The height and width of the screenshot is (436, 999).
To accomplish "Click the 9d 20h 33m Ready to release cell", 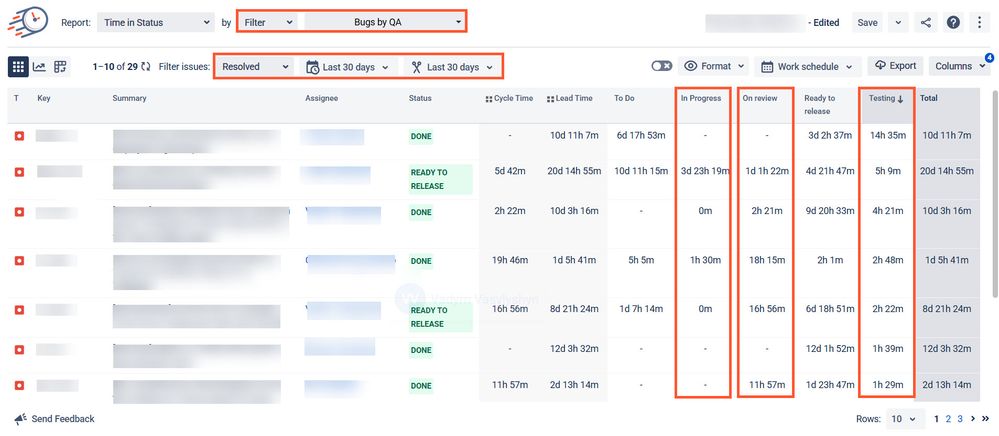I will click(828, 211).
